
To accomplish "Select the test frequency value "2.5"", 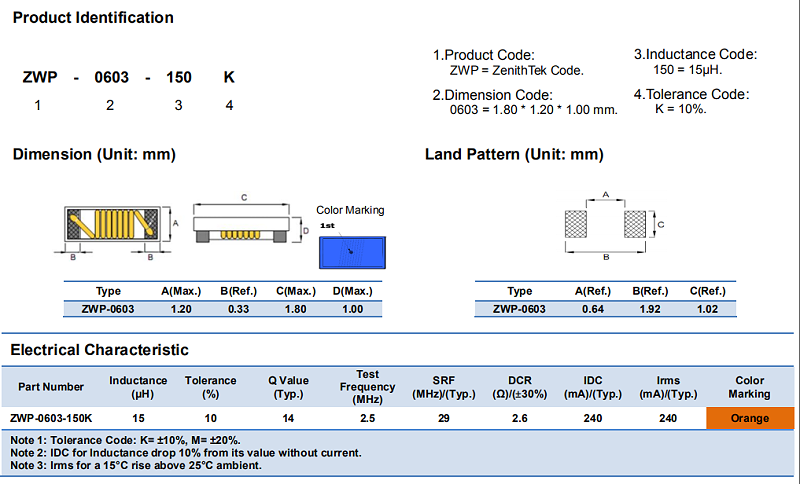I will 367,419.
